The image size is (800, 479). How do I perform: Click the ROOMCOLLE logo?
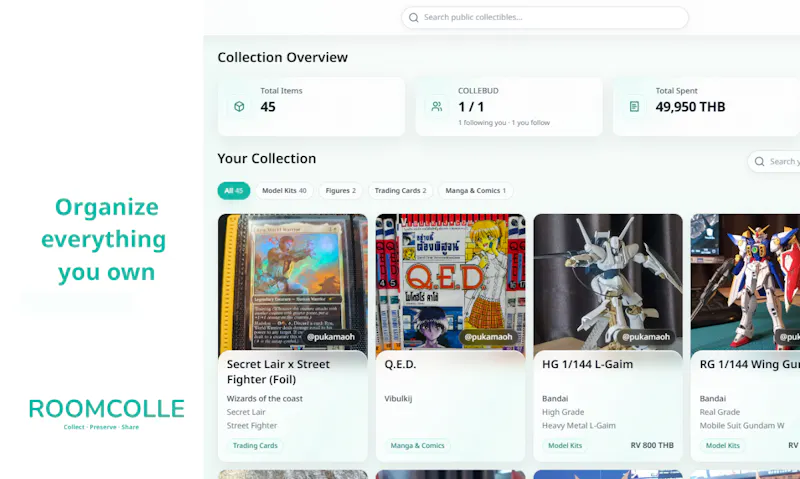tap(106, 414)
